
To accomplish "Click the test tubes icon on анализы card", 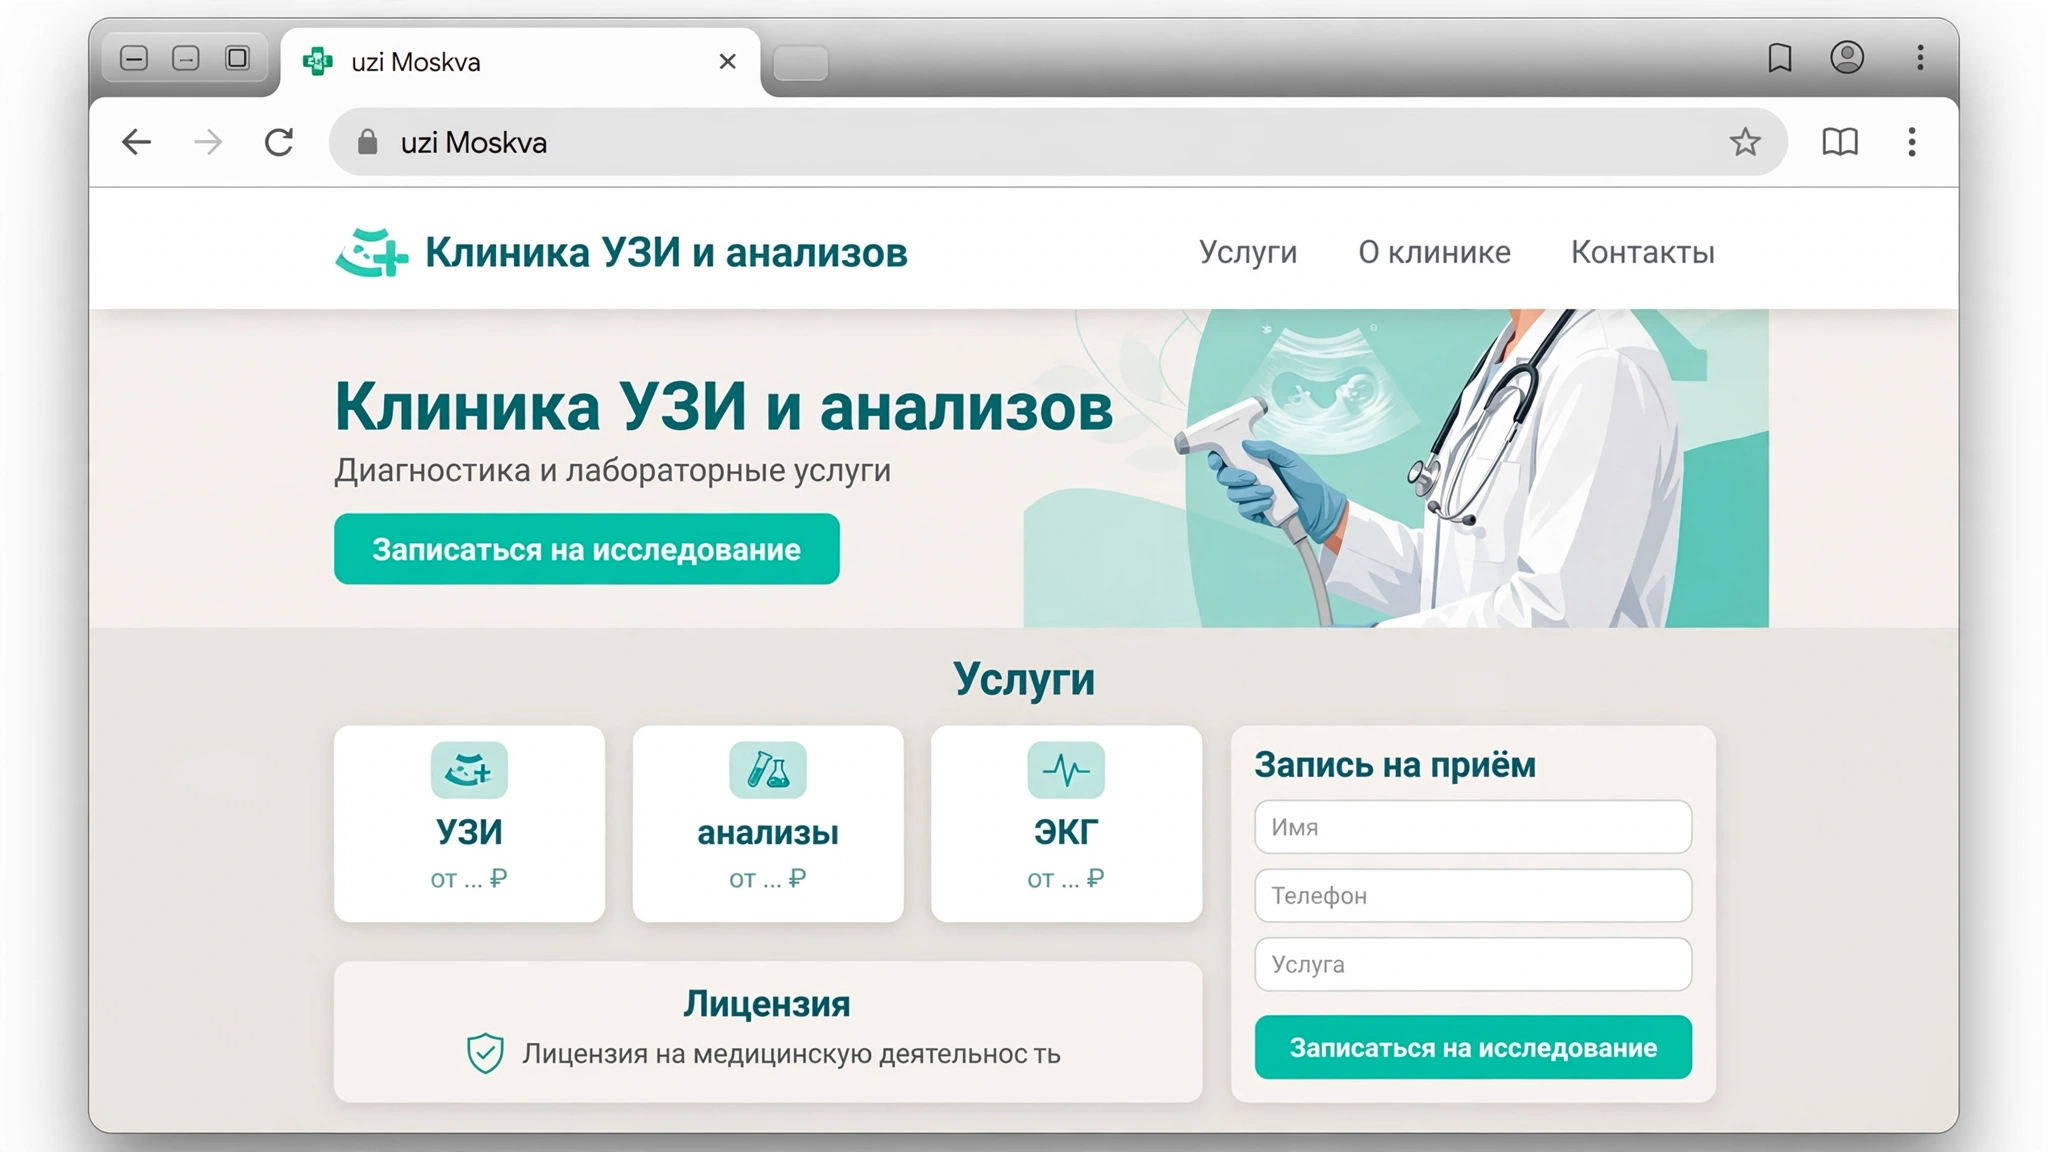I will point(768,770).
